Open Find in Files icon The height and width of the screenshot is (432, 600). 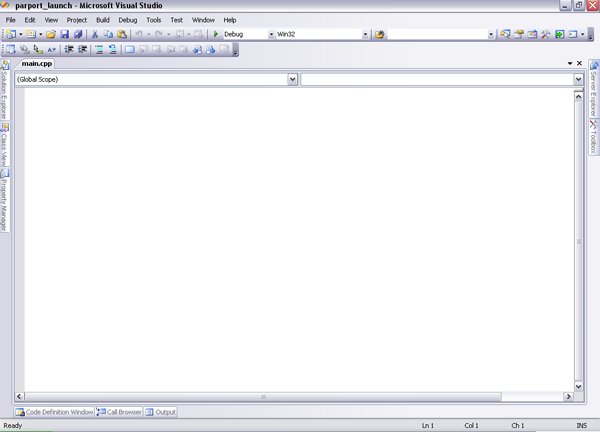coord(379,34)
